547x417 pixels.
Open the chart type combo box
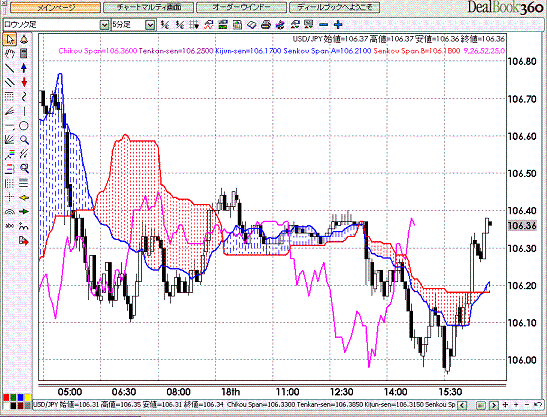coord(56,25)
